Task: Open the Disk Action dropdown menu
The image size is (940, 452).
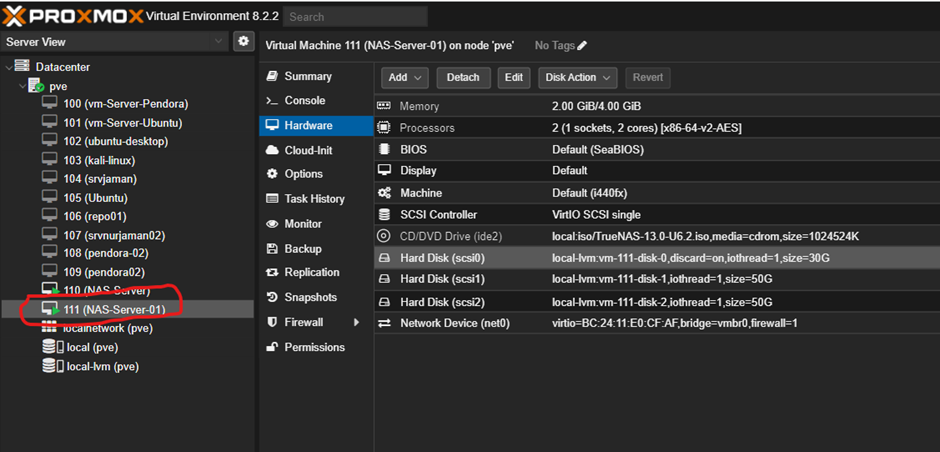Action: (578, 77)
